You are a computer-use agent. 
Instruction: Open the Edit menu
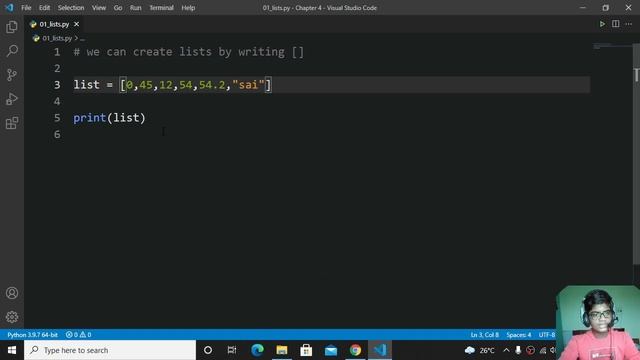[x=44, y=8]
